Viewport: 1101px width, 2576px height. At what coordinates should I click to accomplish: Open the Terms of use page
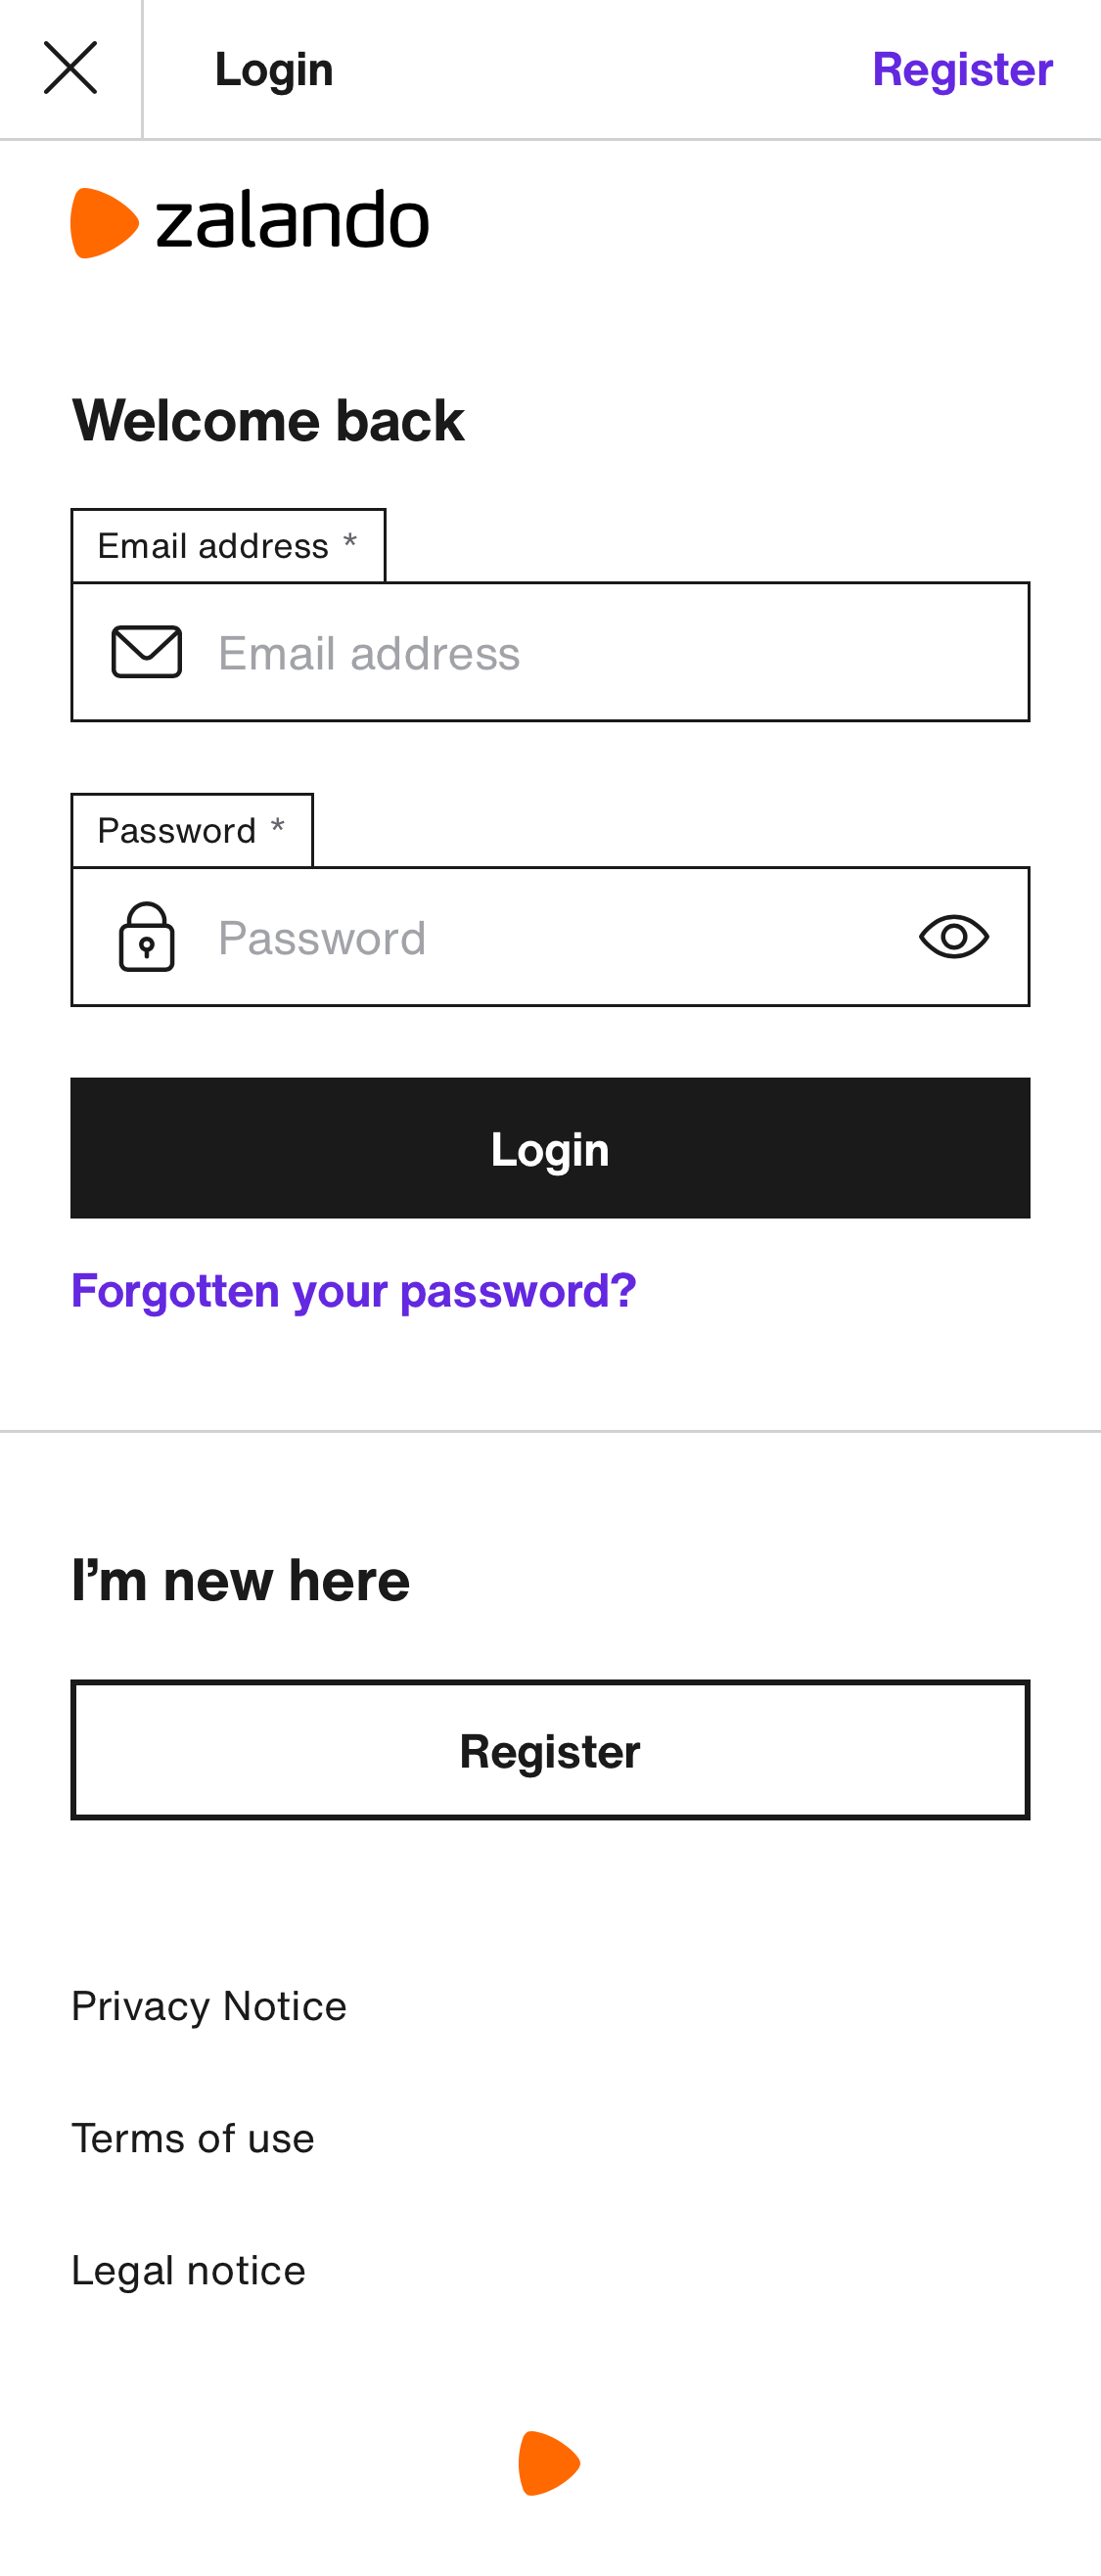point(192,2137)
